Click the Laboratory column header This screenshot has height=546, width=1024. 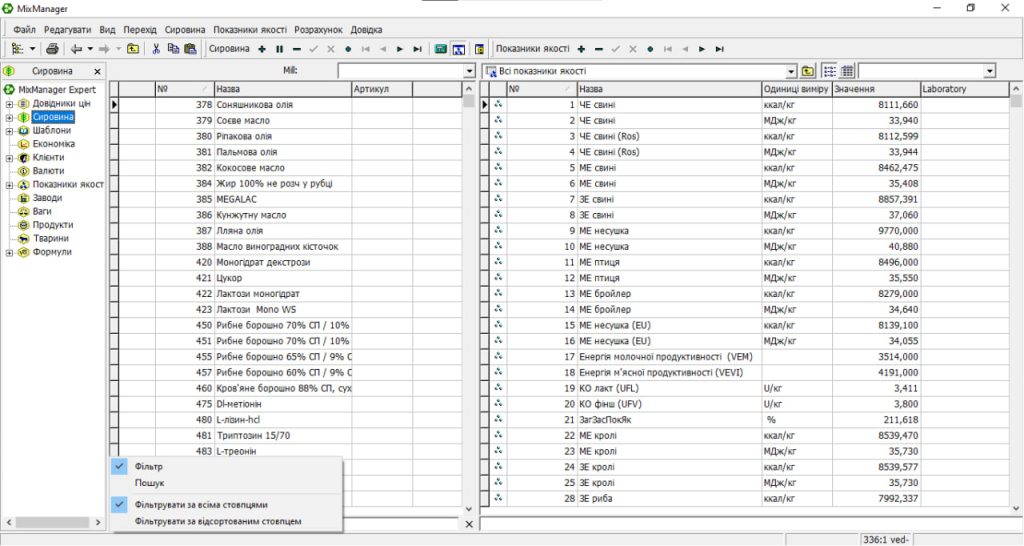[965, 89]
